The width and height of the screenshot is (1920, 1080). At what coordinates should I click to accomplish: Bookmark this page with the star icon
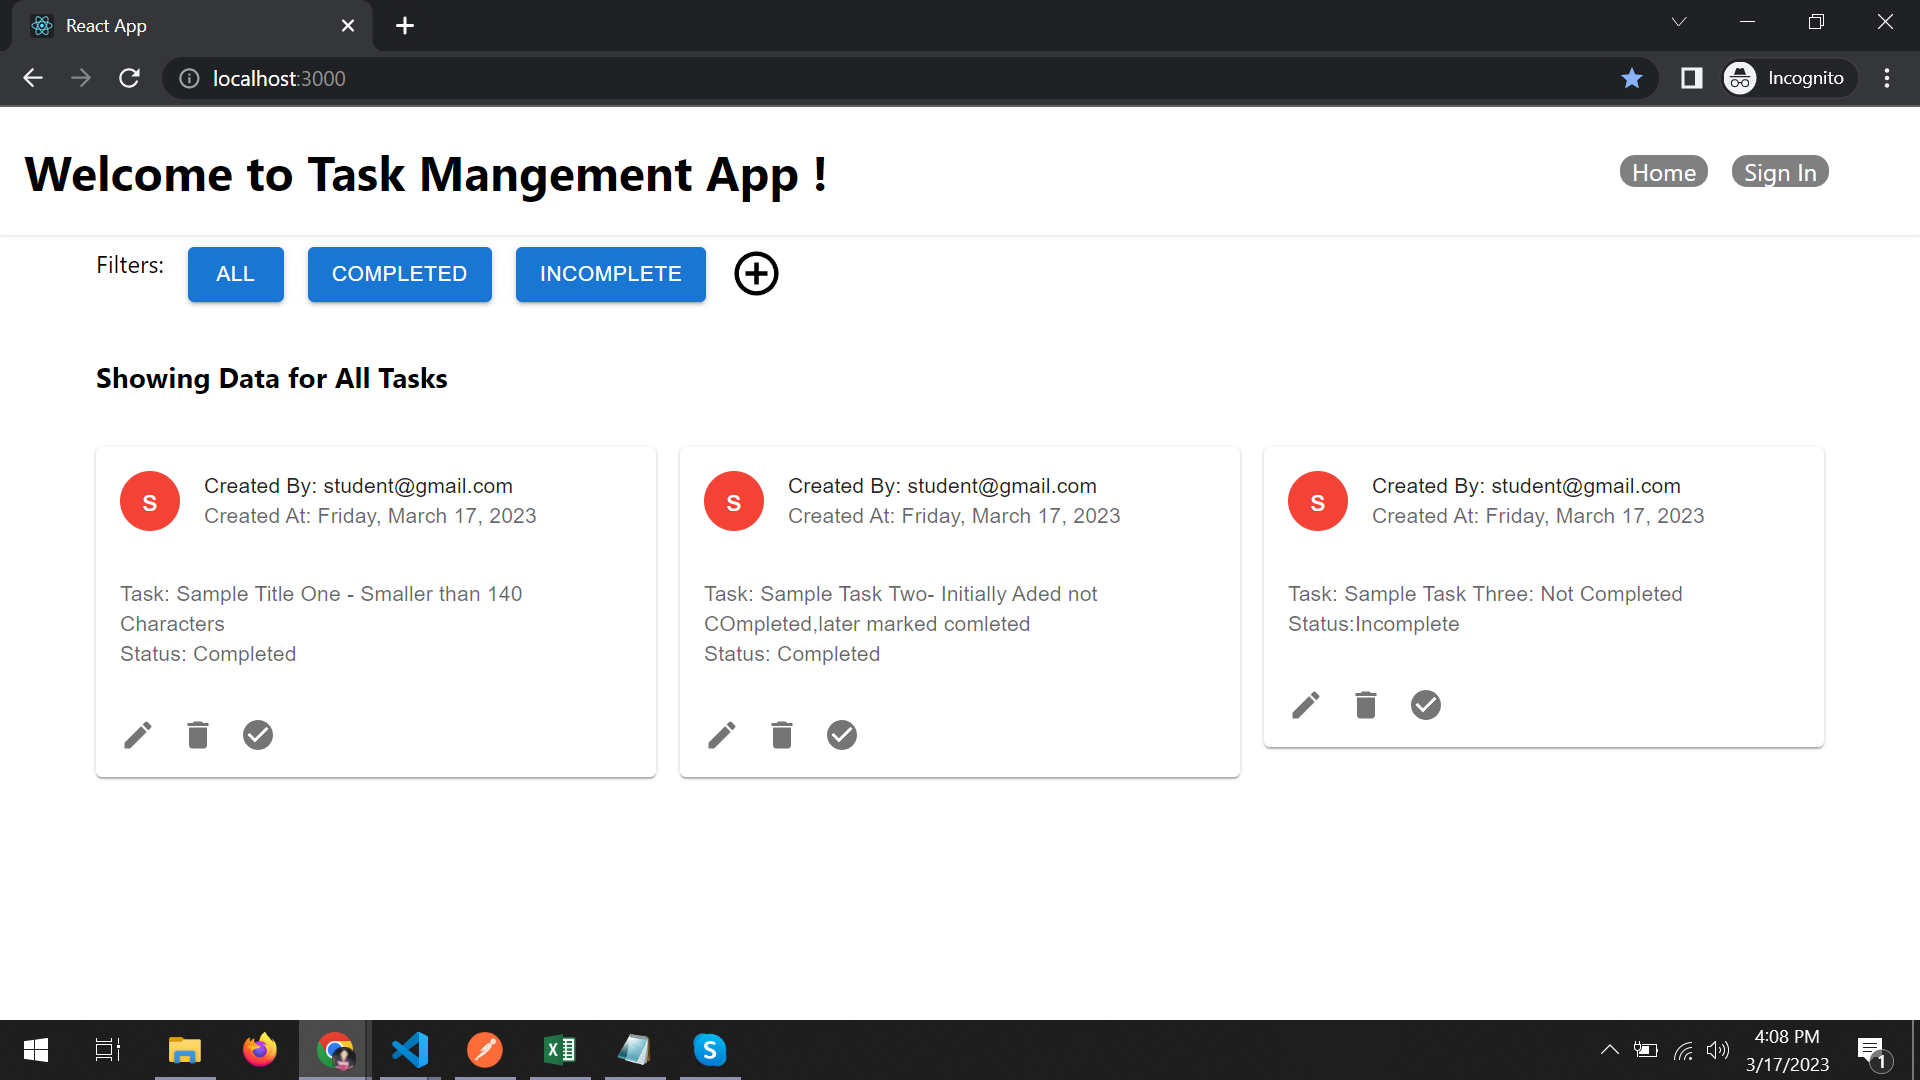coord(1632,78)
